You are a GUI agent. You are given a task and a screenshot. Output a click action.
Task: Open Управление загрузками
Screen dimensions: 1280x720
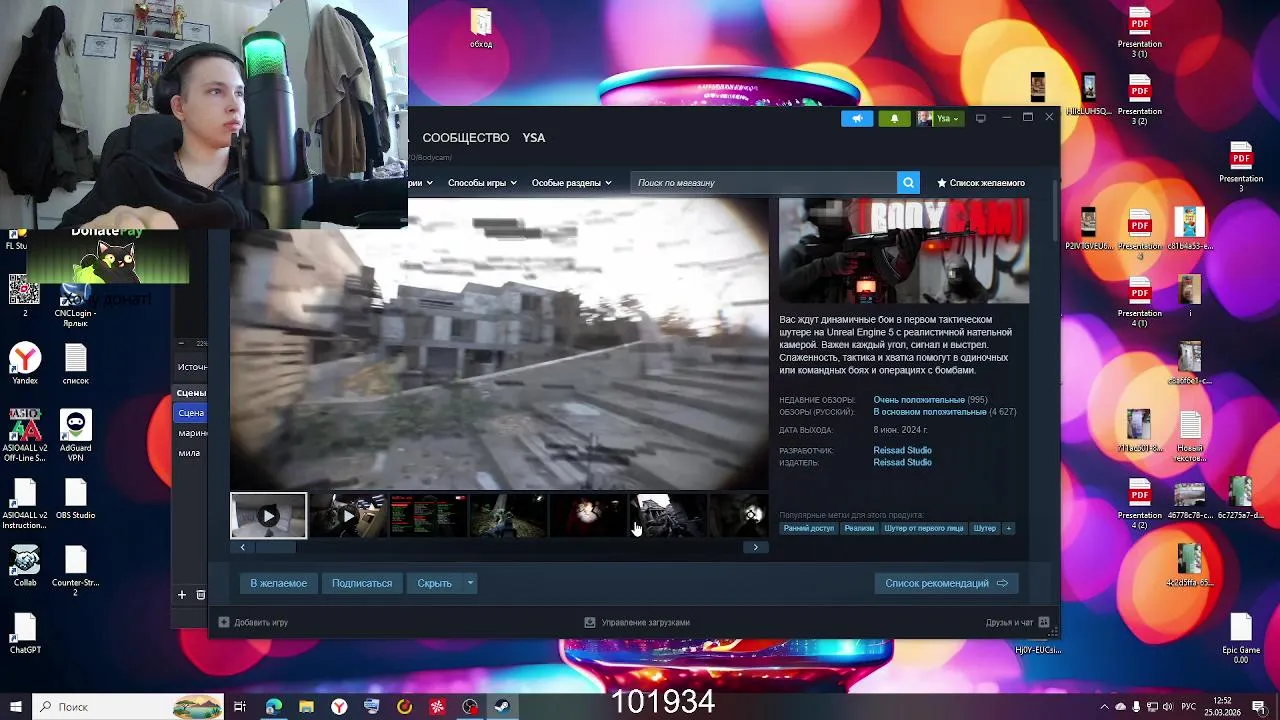click(637, 622)
